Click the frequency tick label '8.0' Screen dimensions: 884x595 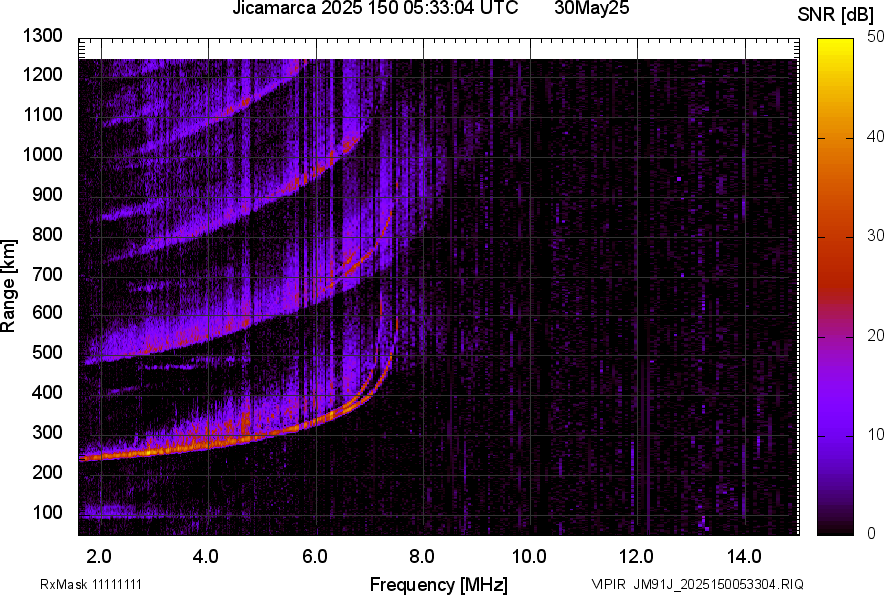pos(422,557)
